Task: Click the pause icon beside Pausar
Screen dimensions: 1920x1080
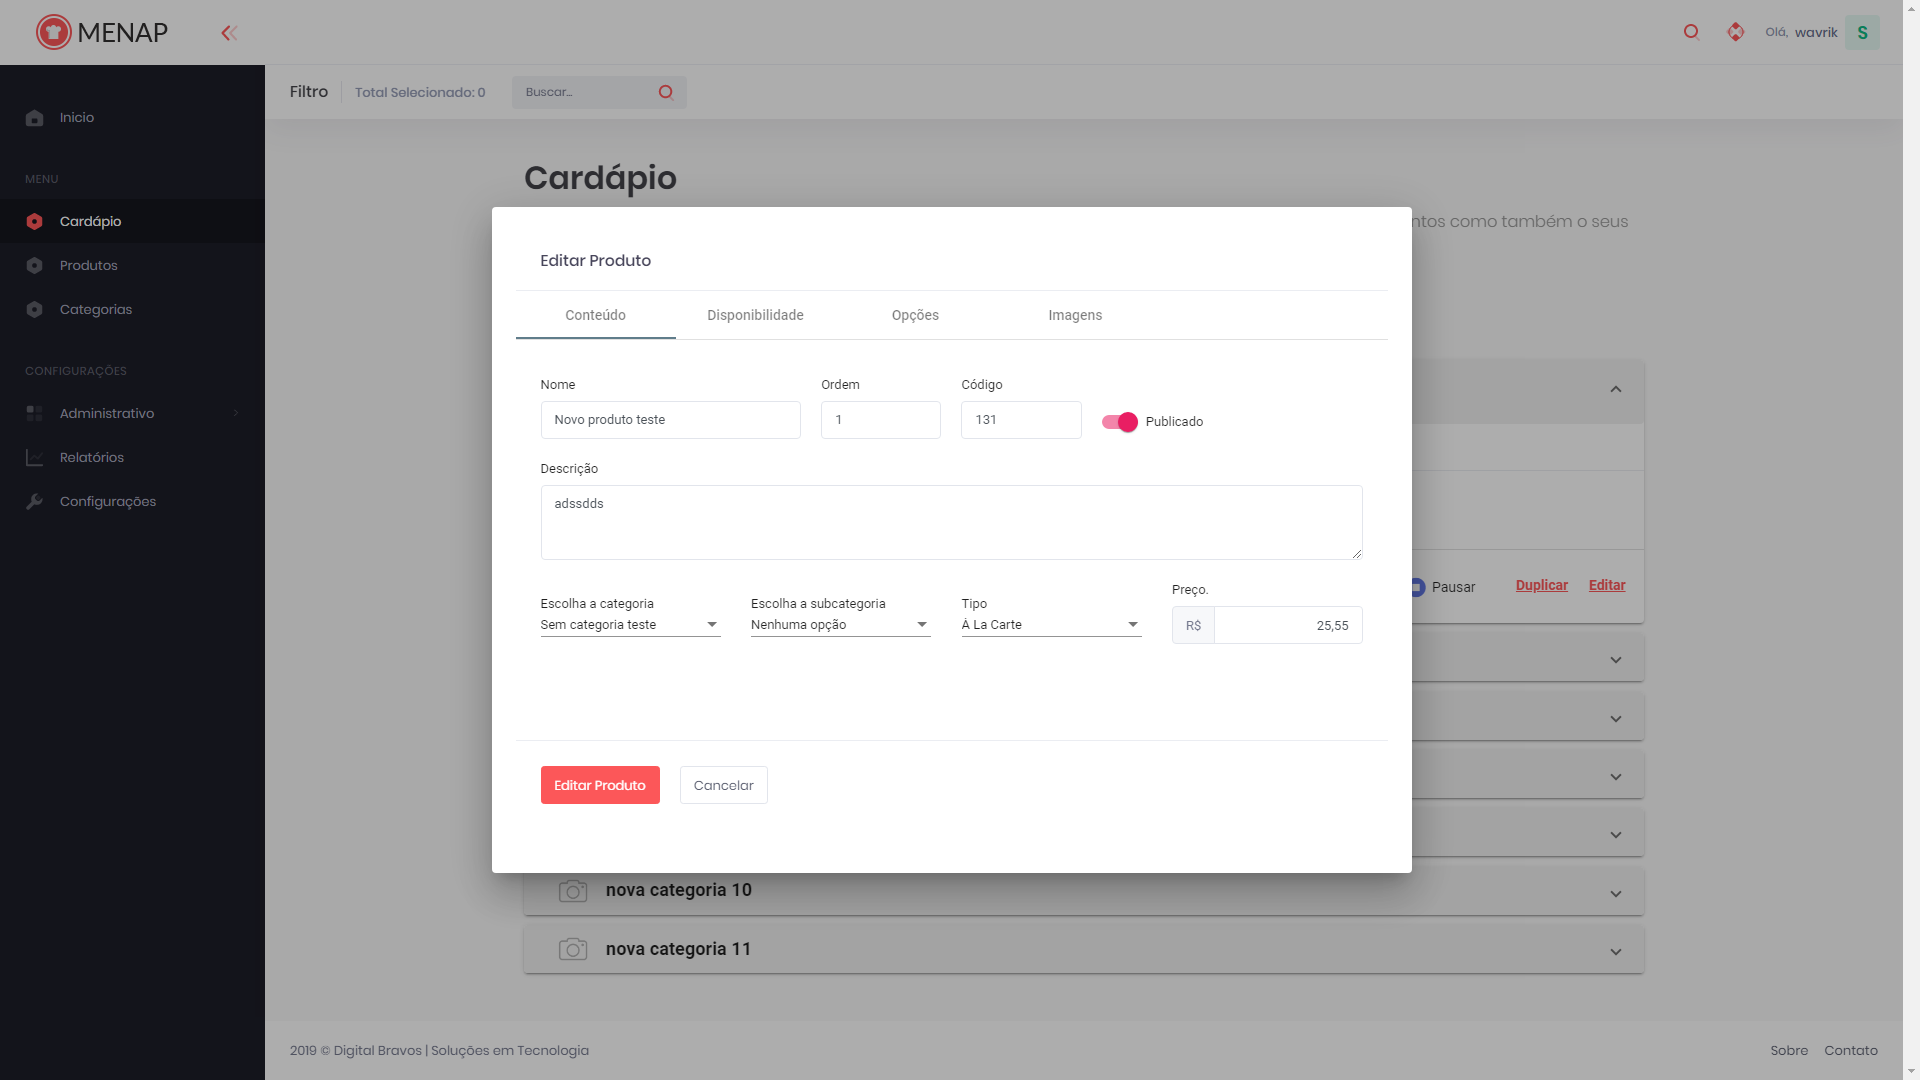Action: [1418, 587]
